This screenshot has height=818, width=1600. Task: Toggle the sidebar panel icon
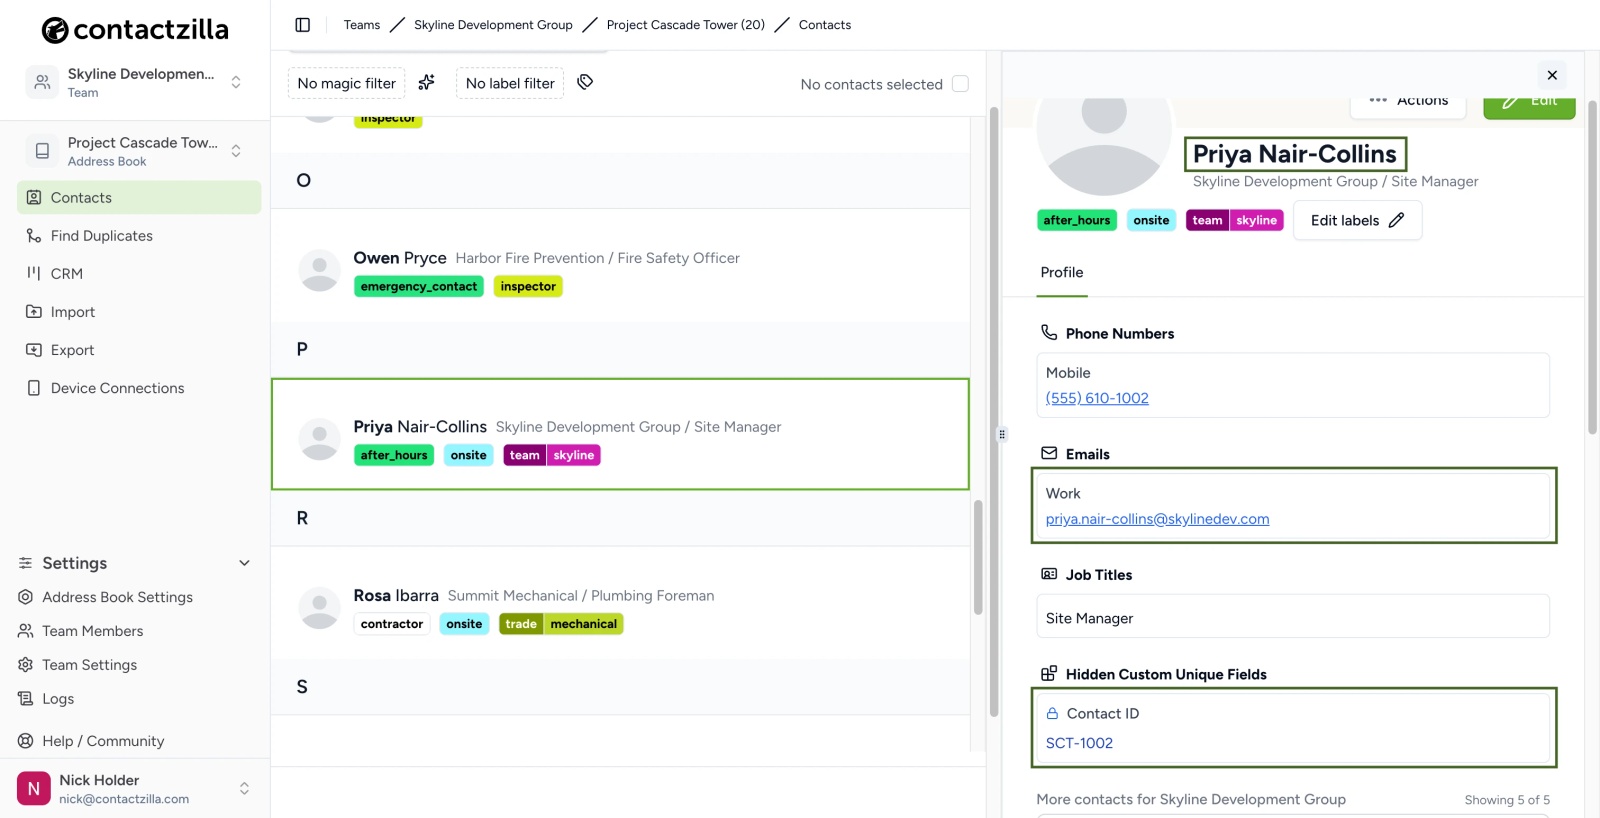(303, 25)
